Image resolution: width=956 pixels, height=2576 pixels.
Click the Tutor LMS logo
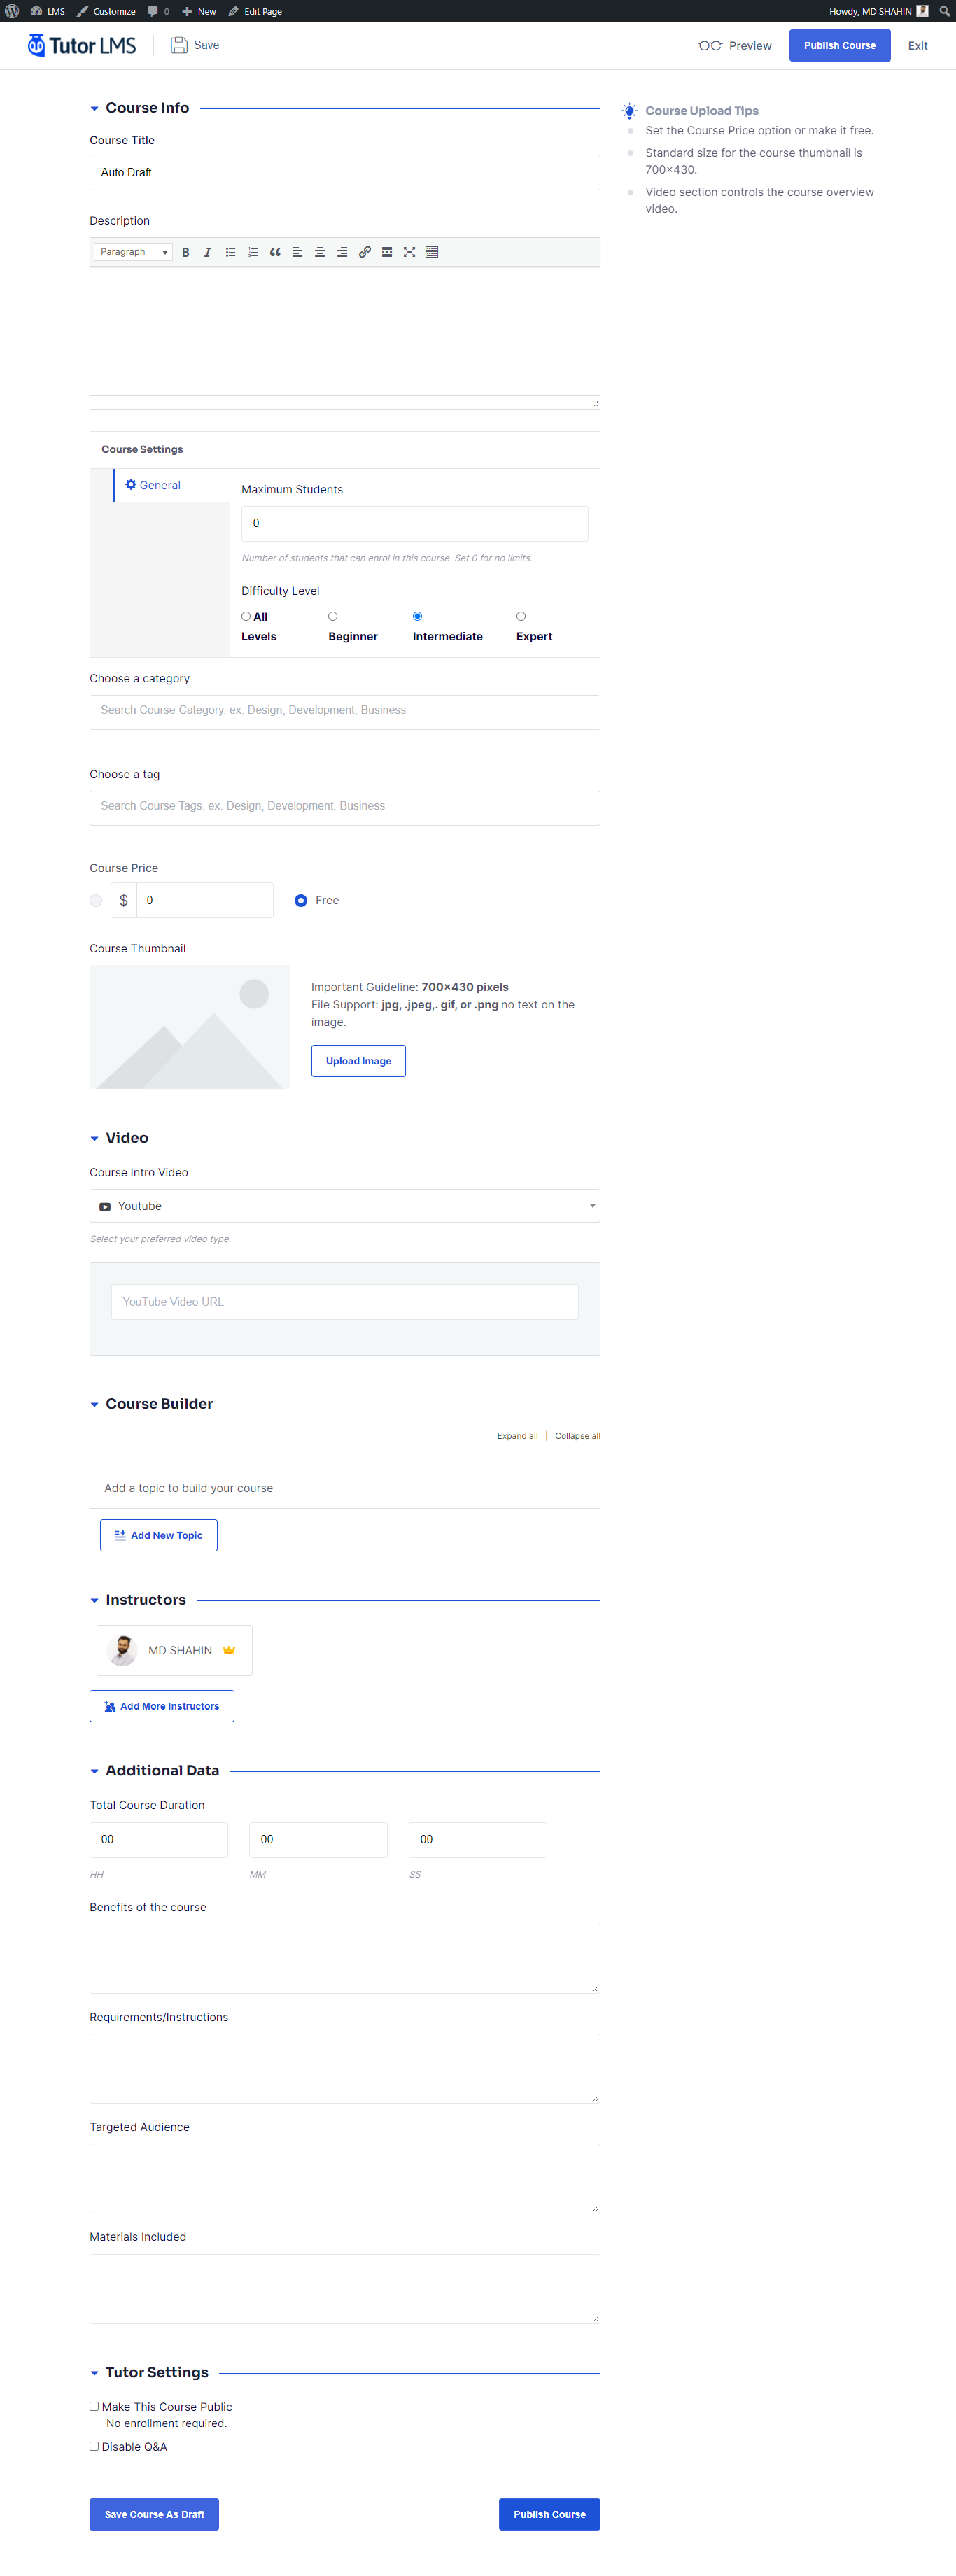tap(82, 46)
